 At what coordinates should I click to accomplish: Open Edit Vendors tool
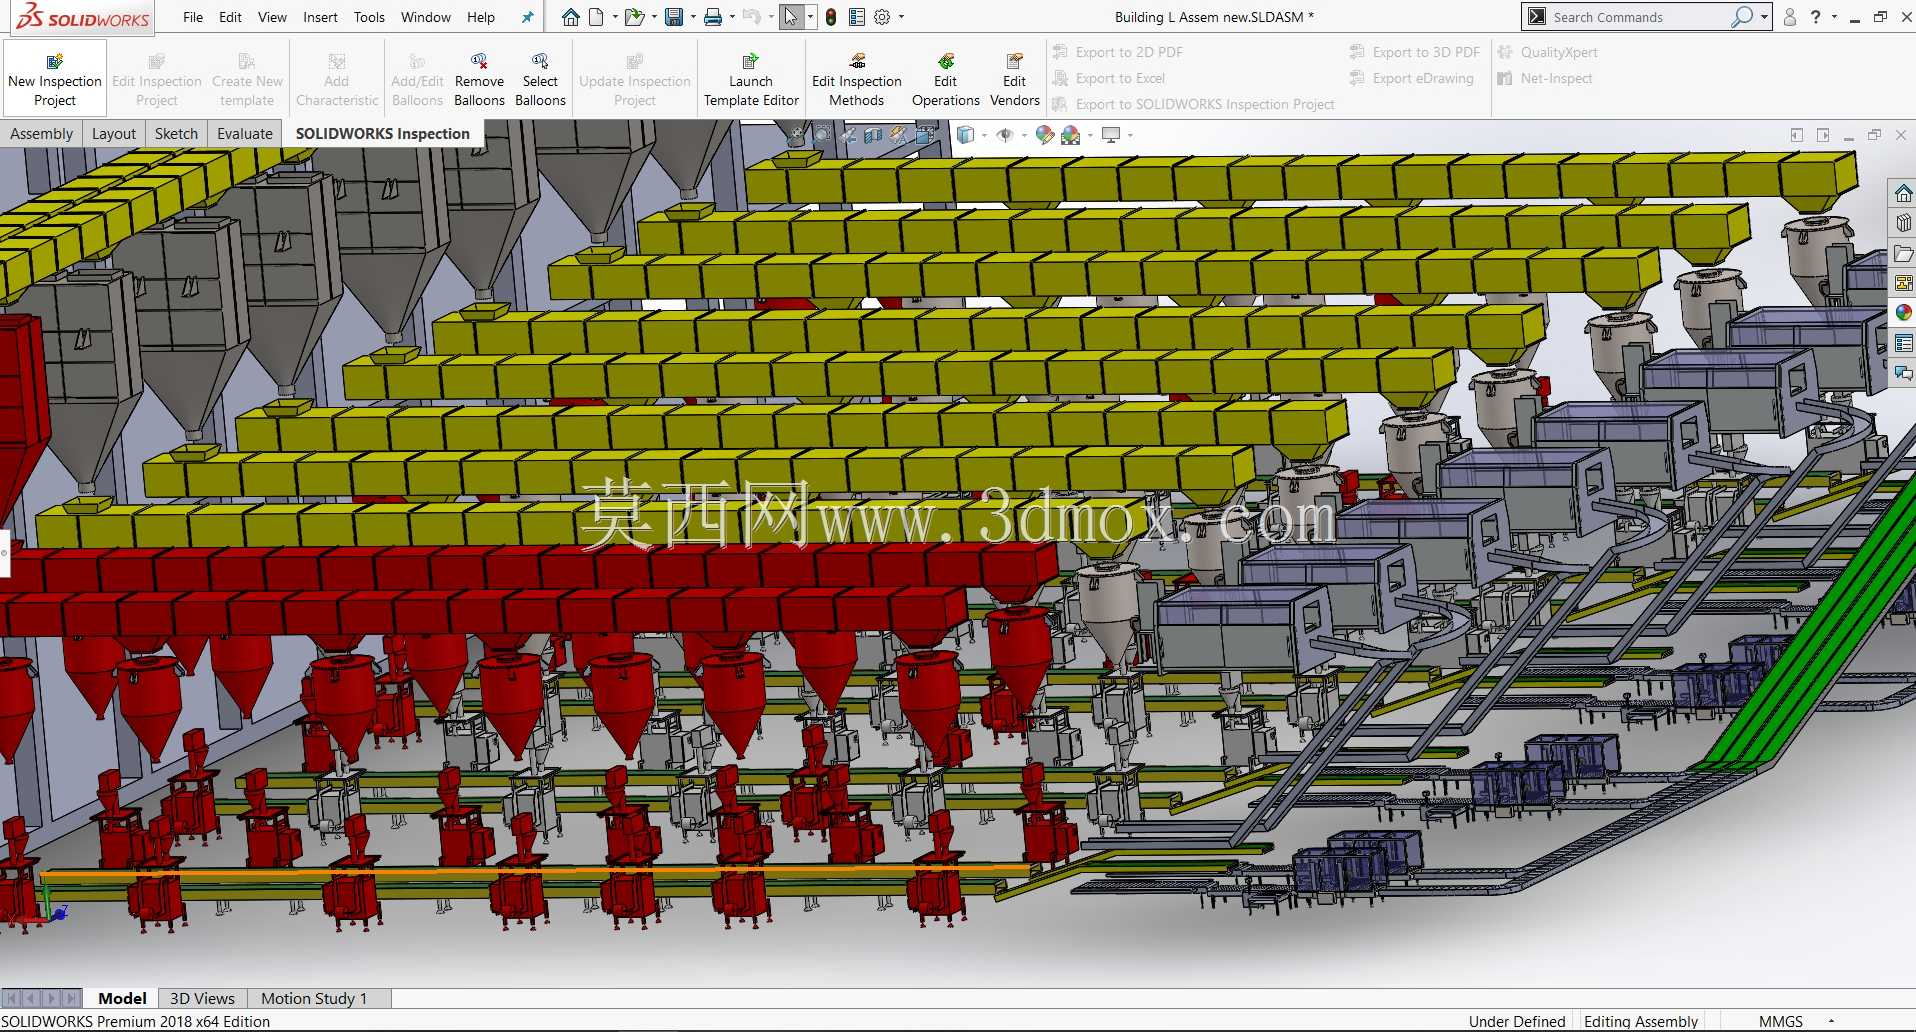click(x=1014, y=79)
